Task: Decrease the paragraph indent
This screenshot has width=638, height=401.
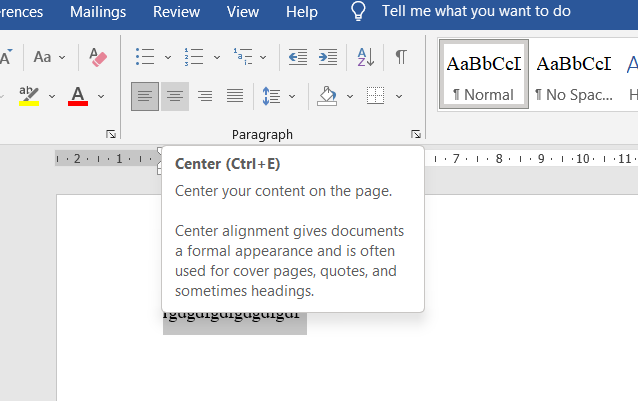Action: tap(297, 57)
